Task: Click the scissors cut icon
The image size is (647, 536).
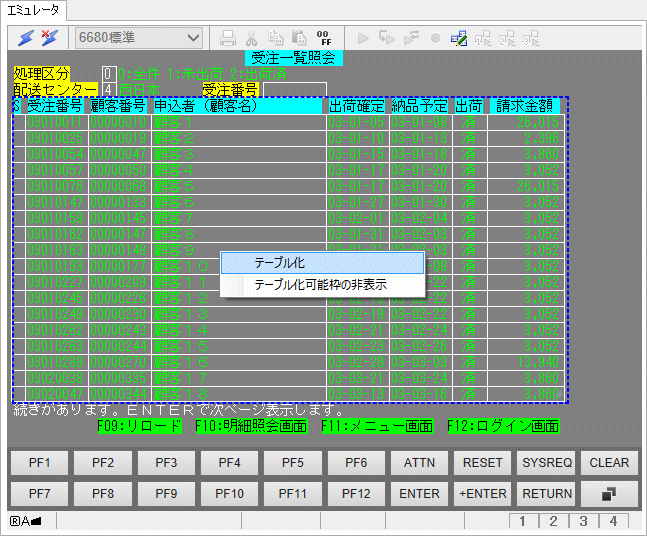Action: pyautogui.click(x=252, y=38)
